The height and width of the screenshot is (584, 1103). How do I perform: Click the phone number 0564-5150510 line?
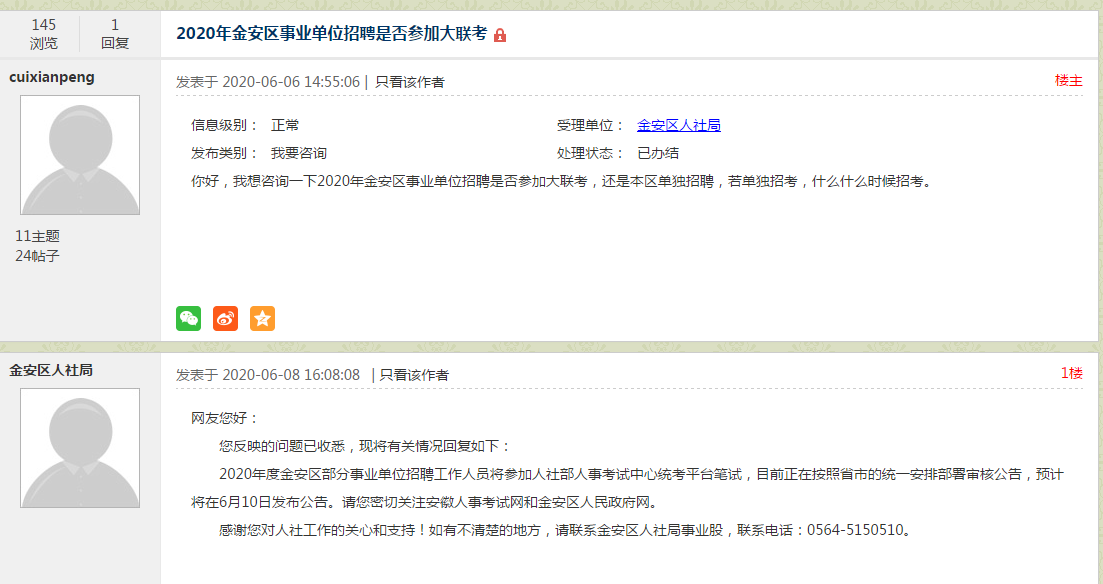[568, 531]
